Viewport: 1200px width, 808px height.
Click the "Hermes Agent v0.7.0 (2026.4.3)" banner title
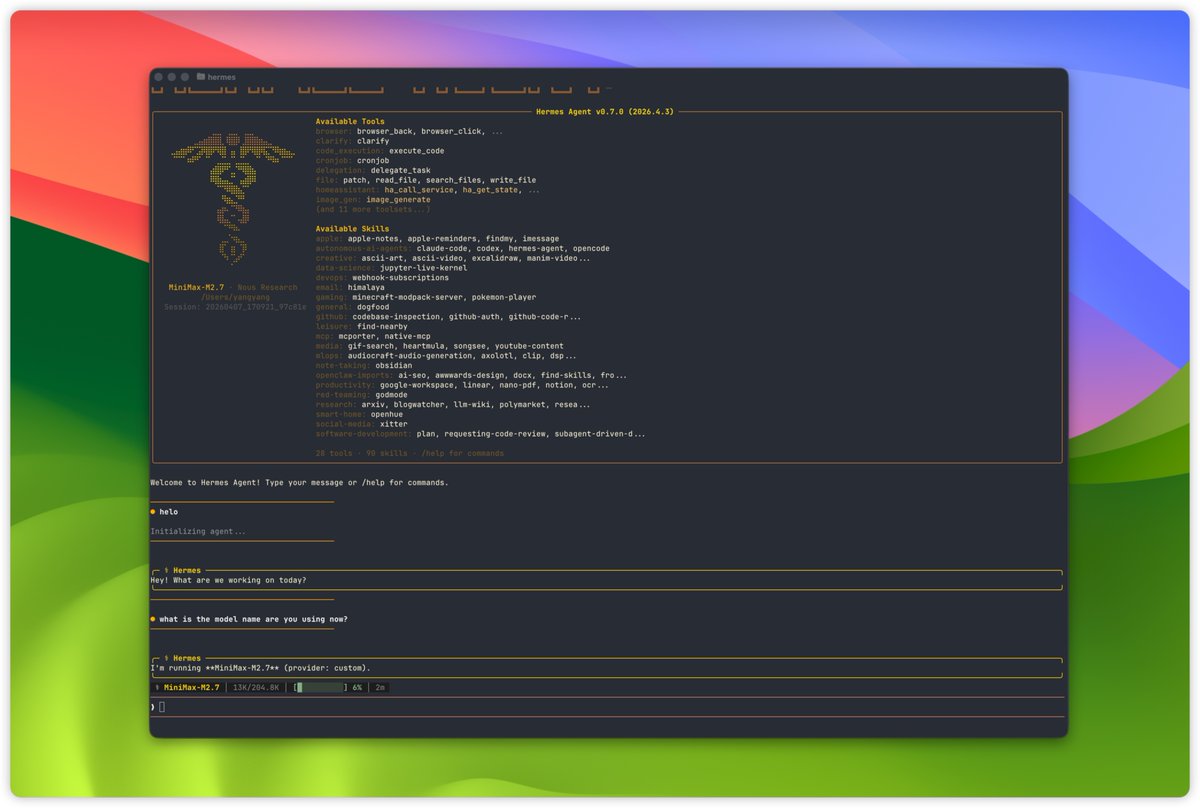606,112
